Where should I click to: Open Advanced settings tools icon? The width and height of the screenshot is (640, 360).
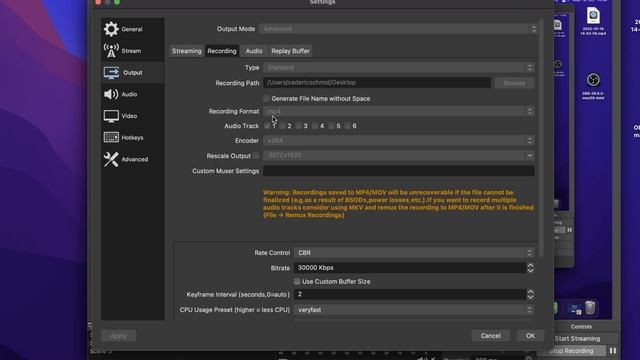click(x=111, y=159)
